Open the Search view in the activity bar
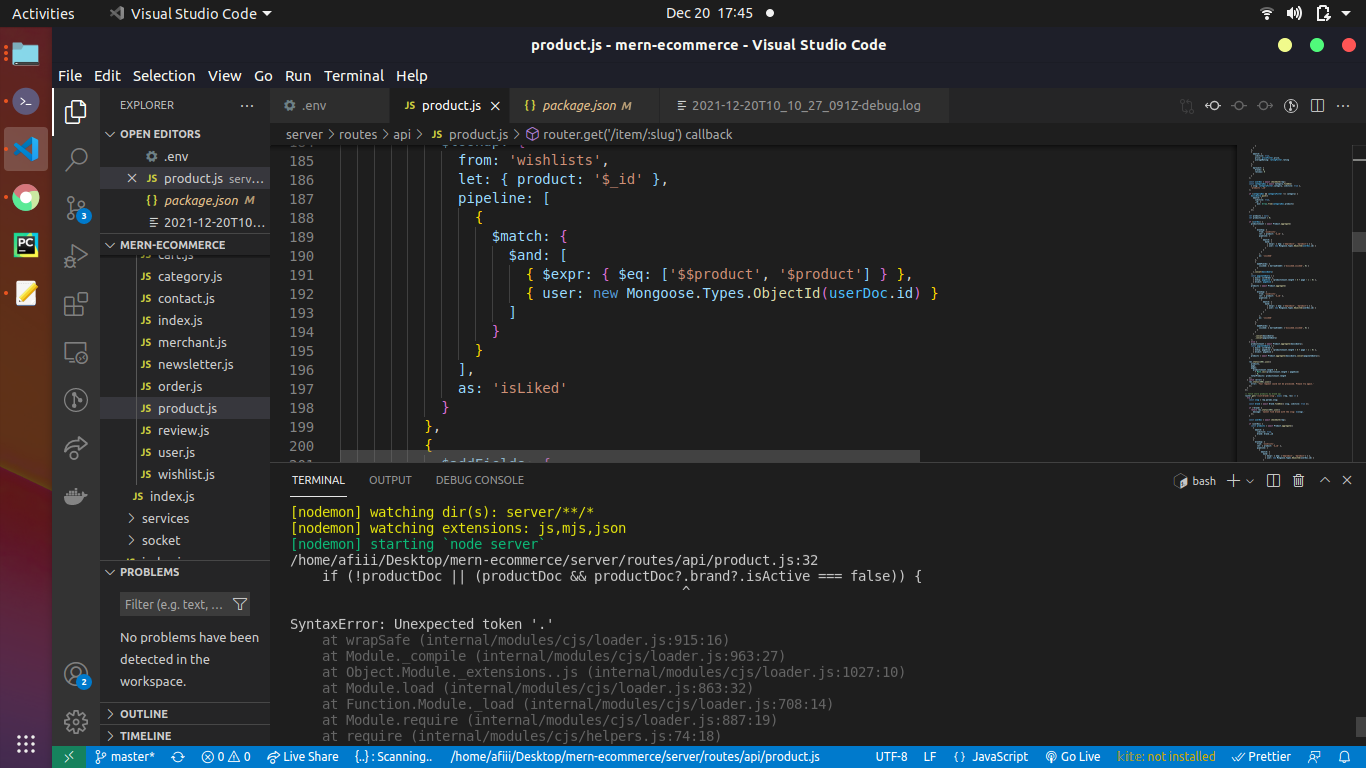The width and height of the screenshot is (1366, 768). click(76, 160)
